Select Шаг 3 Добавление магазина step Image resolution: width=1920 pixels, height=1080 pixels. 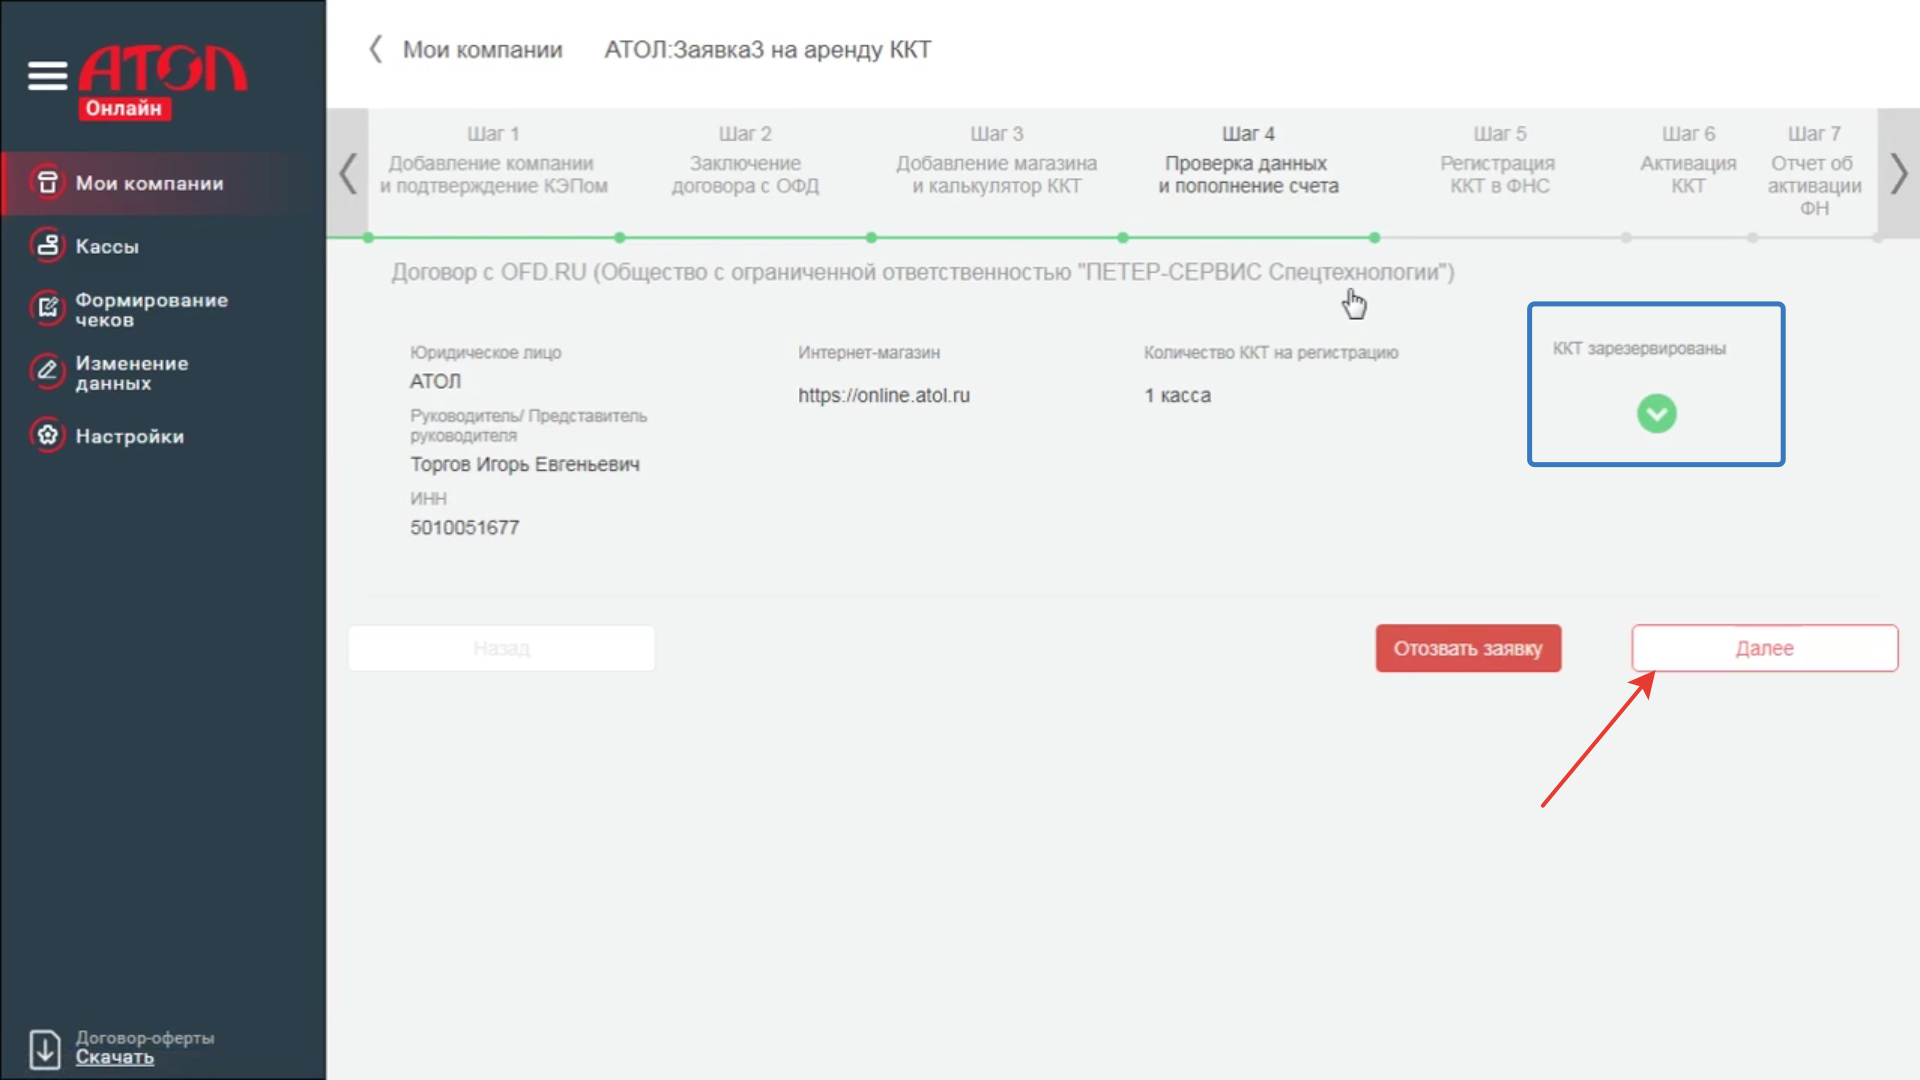(996, 163)
